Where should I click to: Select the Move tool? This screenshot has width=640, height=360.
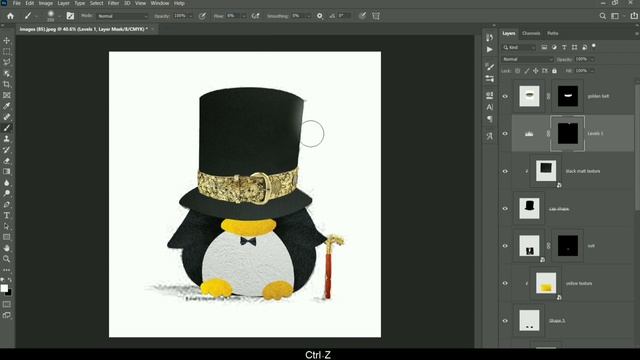click(x=7, y=40)
